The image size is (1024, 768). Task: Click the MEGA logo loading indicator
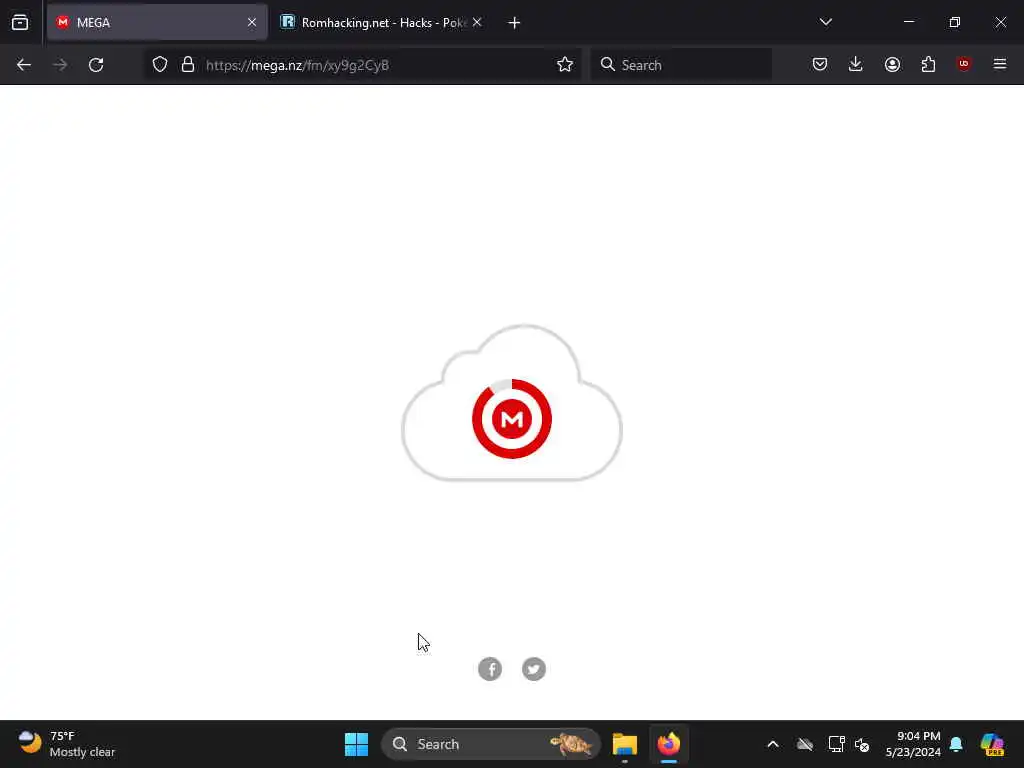(x=512, y=419)
